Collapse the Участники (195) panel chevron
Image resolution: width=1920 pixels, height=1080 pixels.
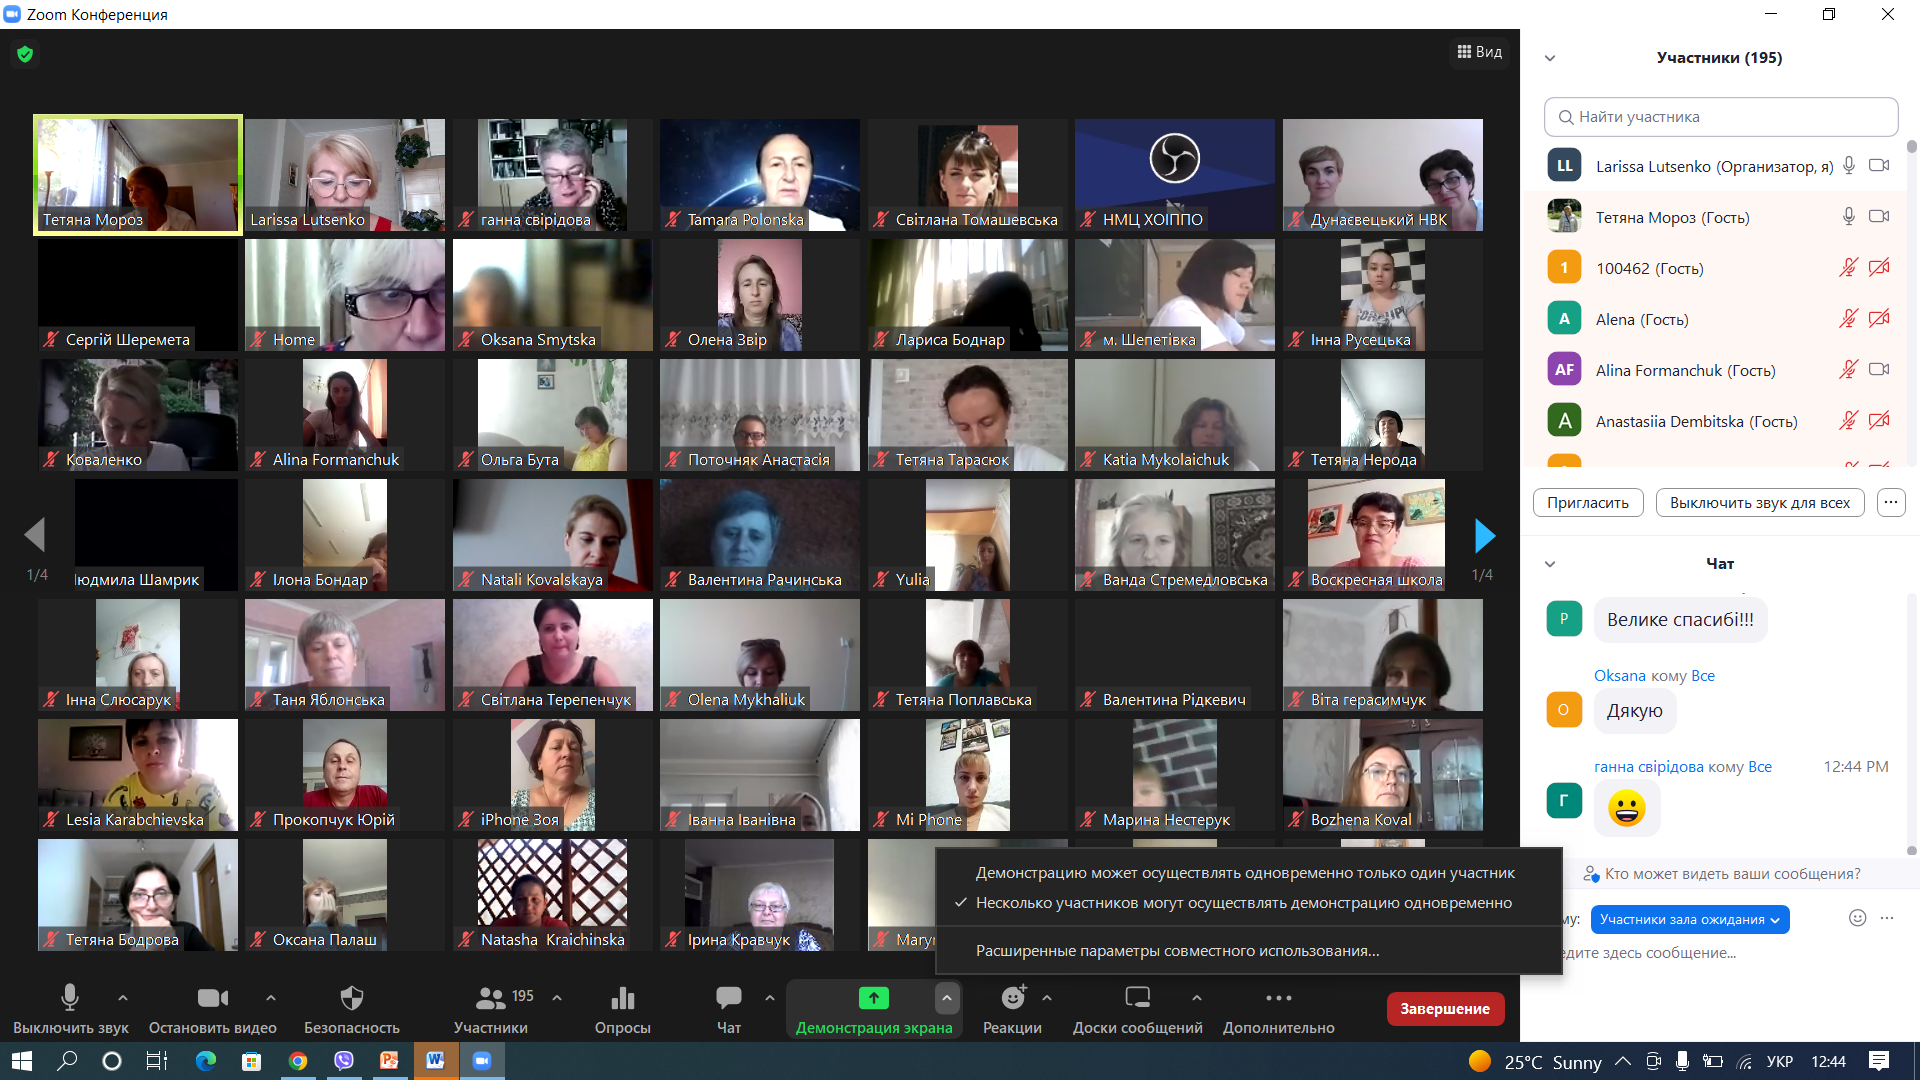click(x=1550, y=58)
